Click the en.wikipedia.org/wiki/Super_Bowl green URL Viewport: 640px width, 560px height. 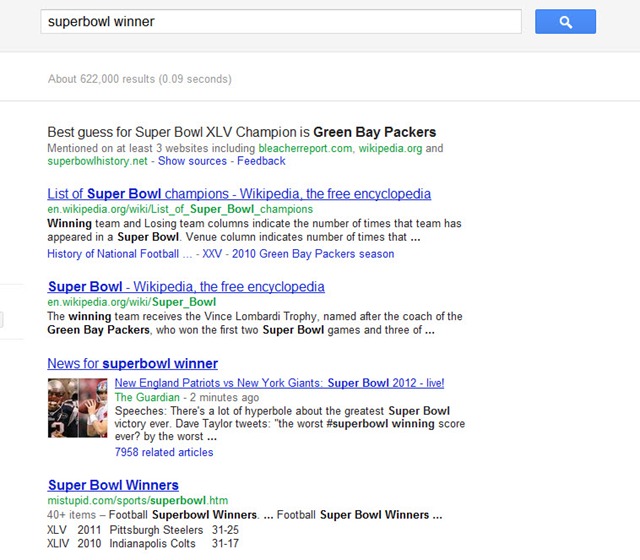pyautogui.click(x=132, y=302)
